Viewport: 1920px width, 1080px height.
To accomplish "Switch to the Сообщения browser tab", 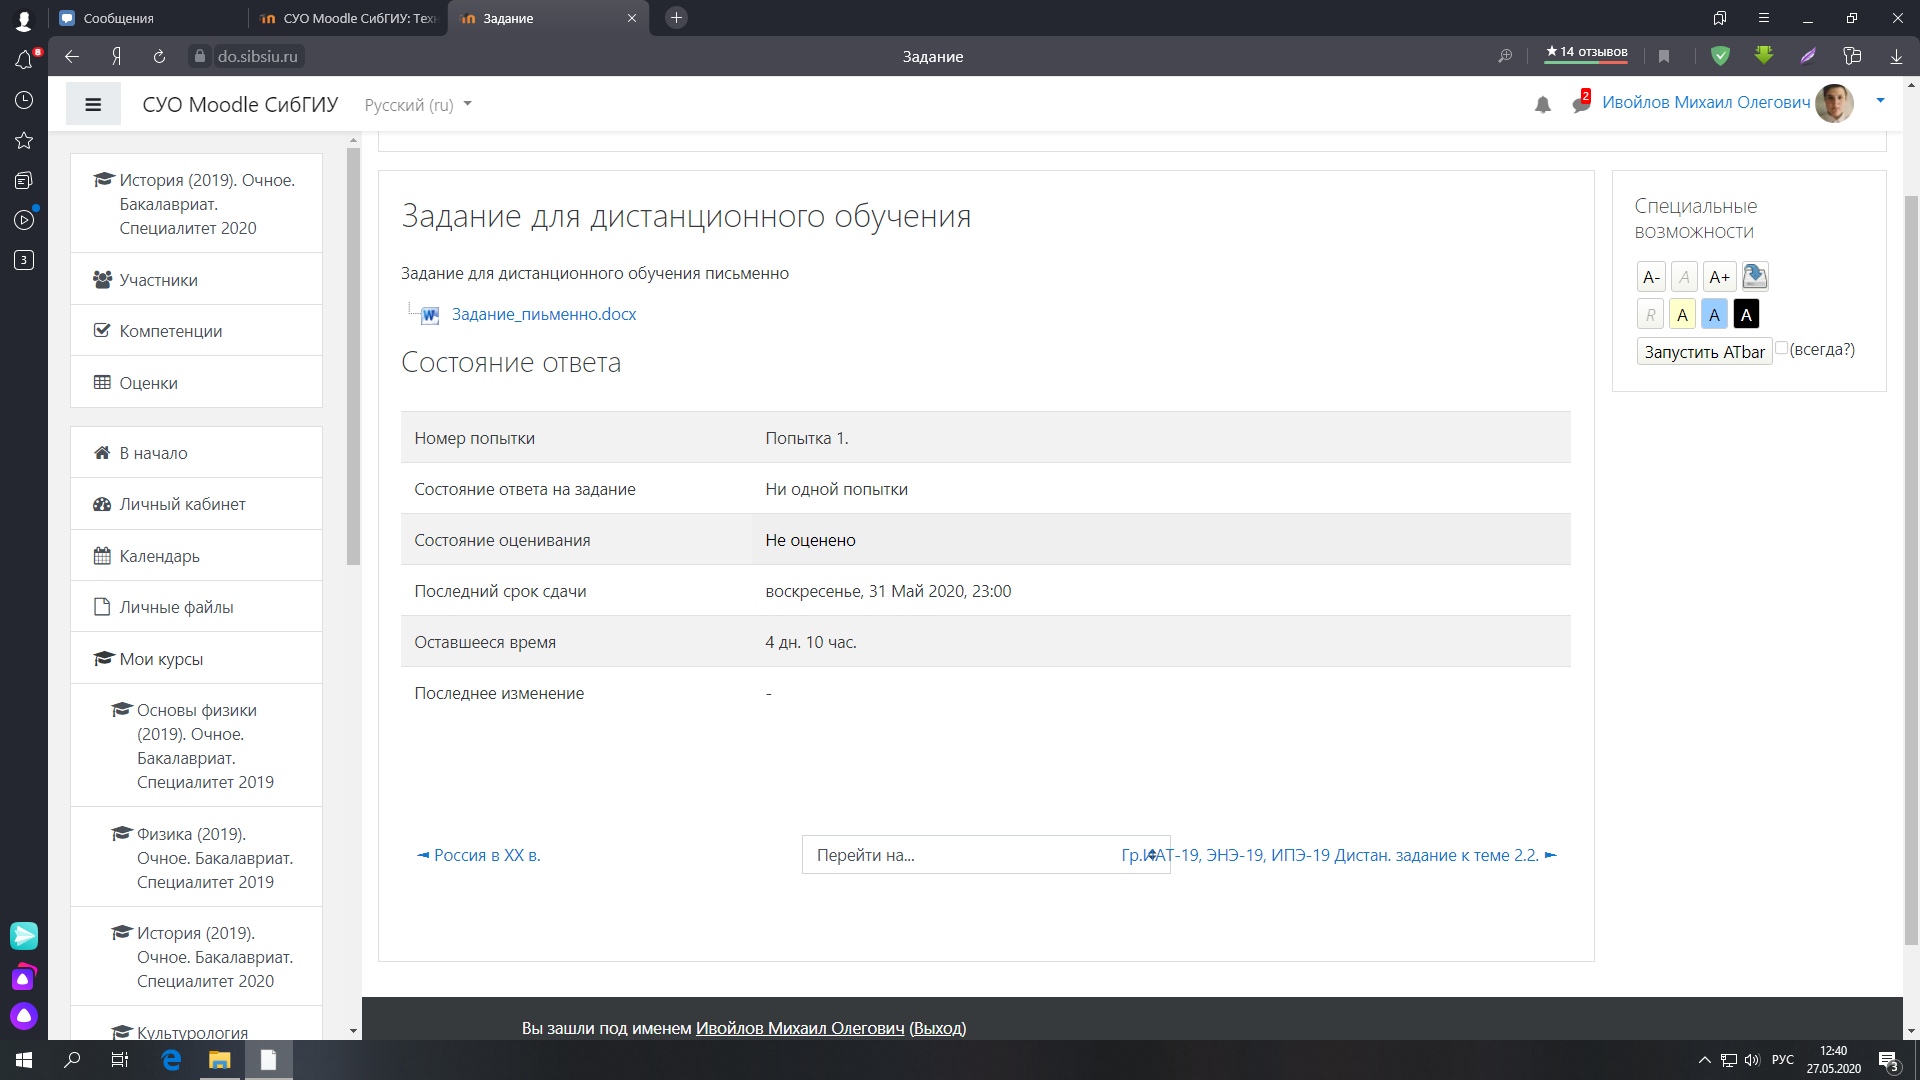I will click(x=149, y=18).
